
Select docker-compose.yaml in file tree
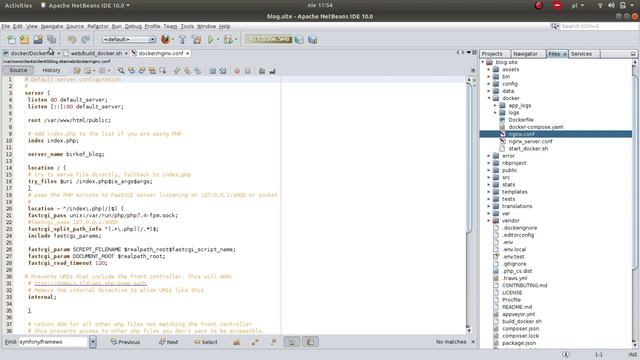coord(536,127)
